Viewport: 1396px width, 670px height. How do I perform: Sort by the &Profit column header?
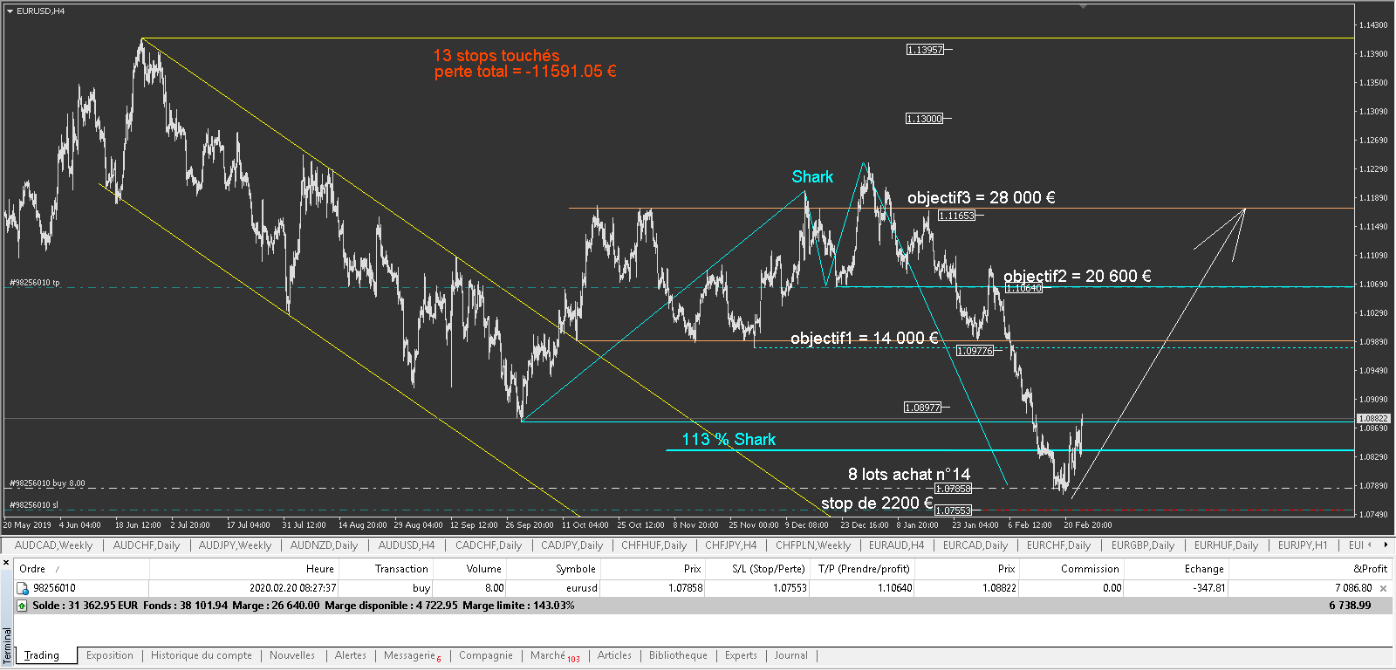pyautogui.click(x=1311, y=568)
